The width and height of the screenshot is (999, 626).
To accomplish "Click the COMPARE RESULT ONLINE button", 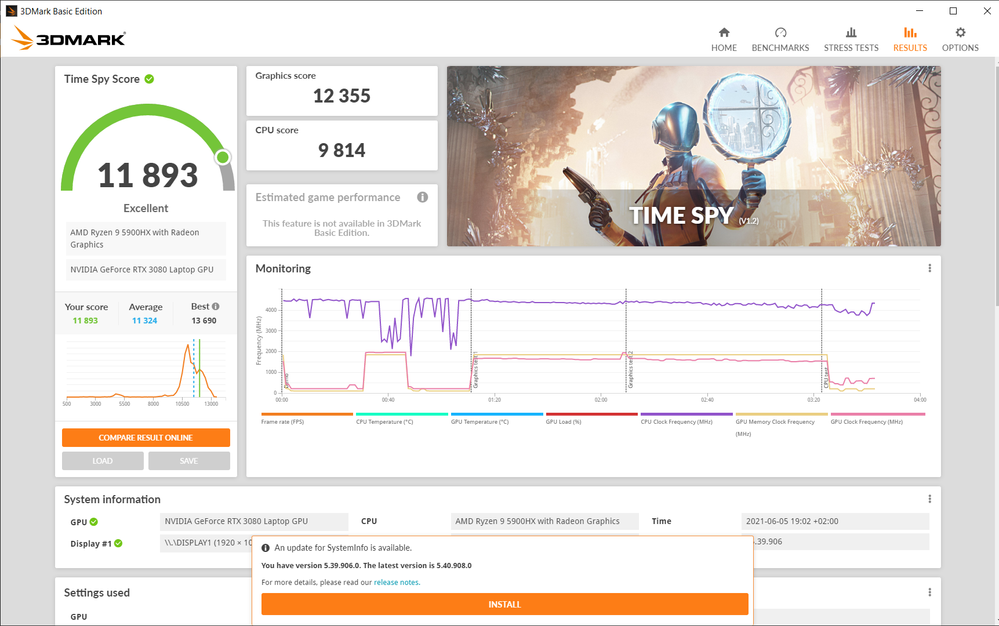I will click(x=146, y=437).
